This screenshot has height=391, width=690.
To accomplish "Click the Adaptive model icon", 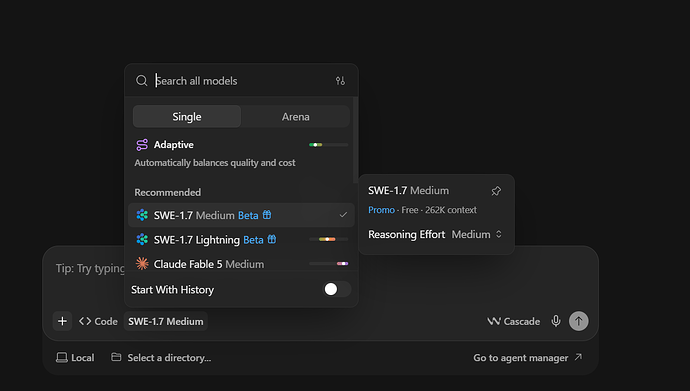I will pyautogui.click(x=142, y=145).
